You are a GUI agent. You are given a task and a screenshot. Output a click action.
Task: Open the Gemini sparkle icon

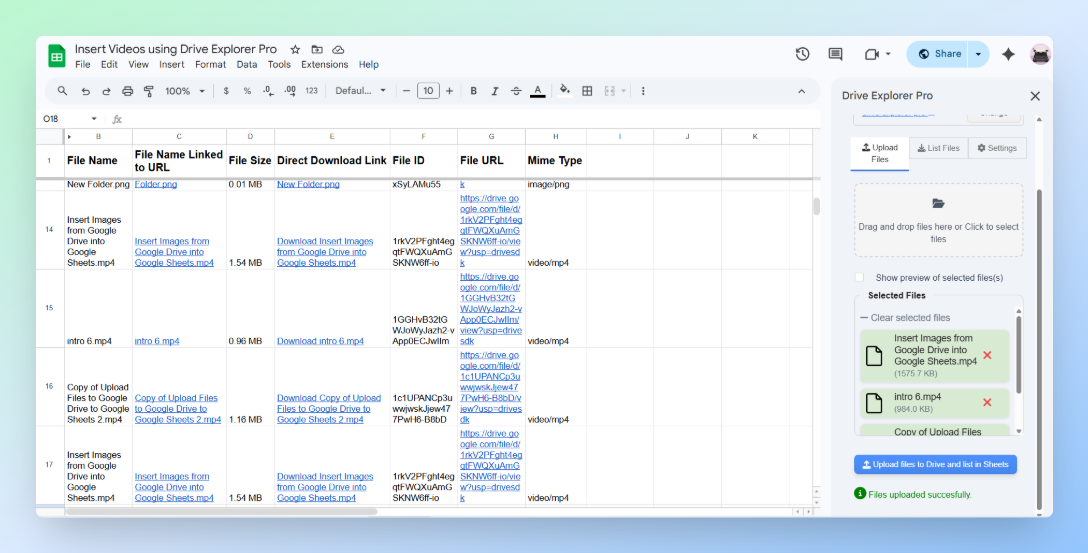1008,54
